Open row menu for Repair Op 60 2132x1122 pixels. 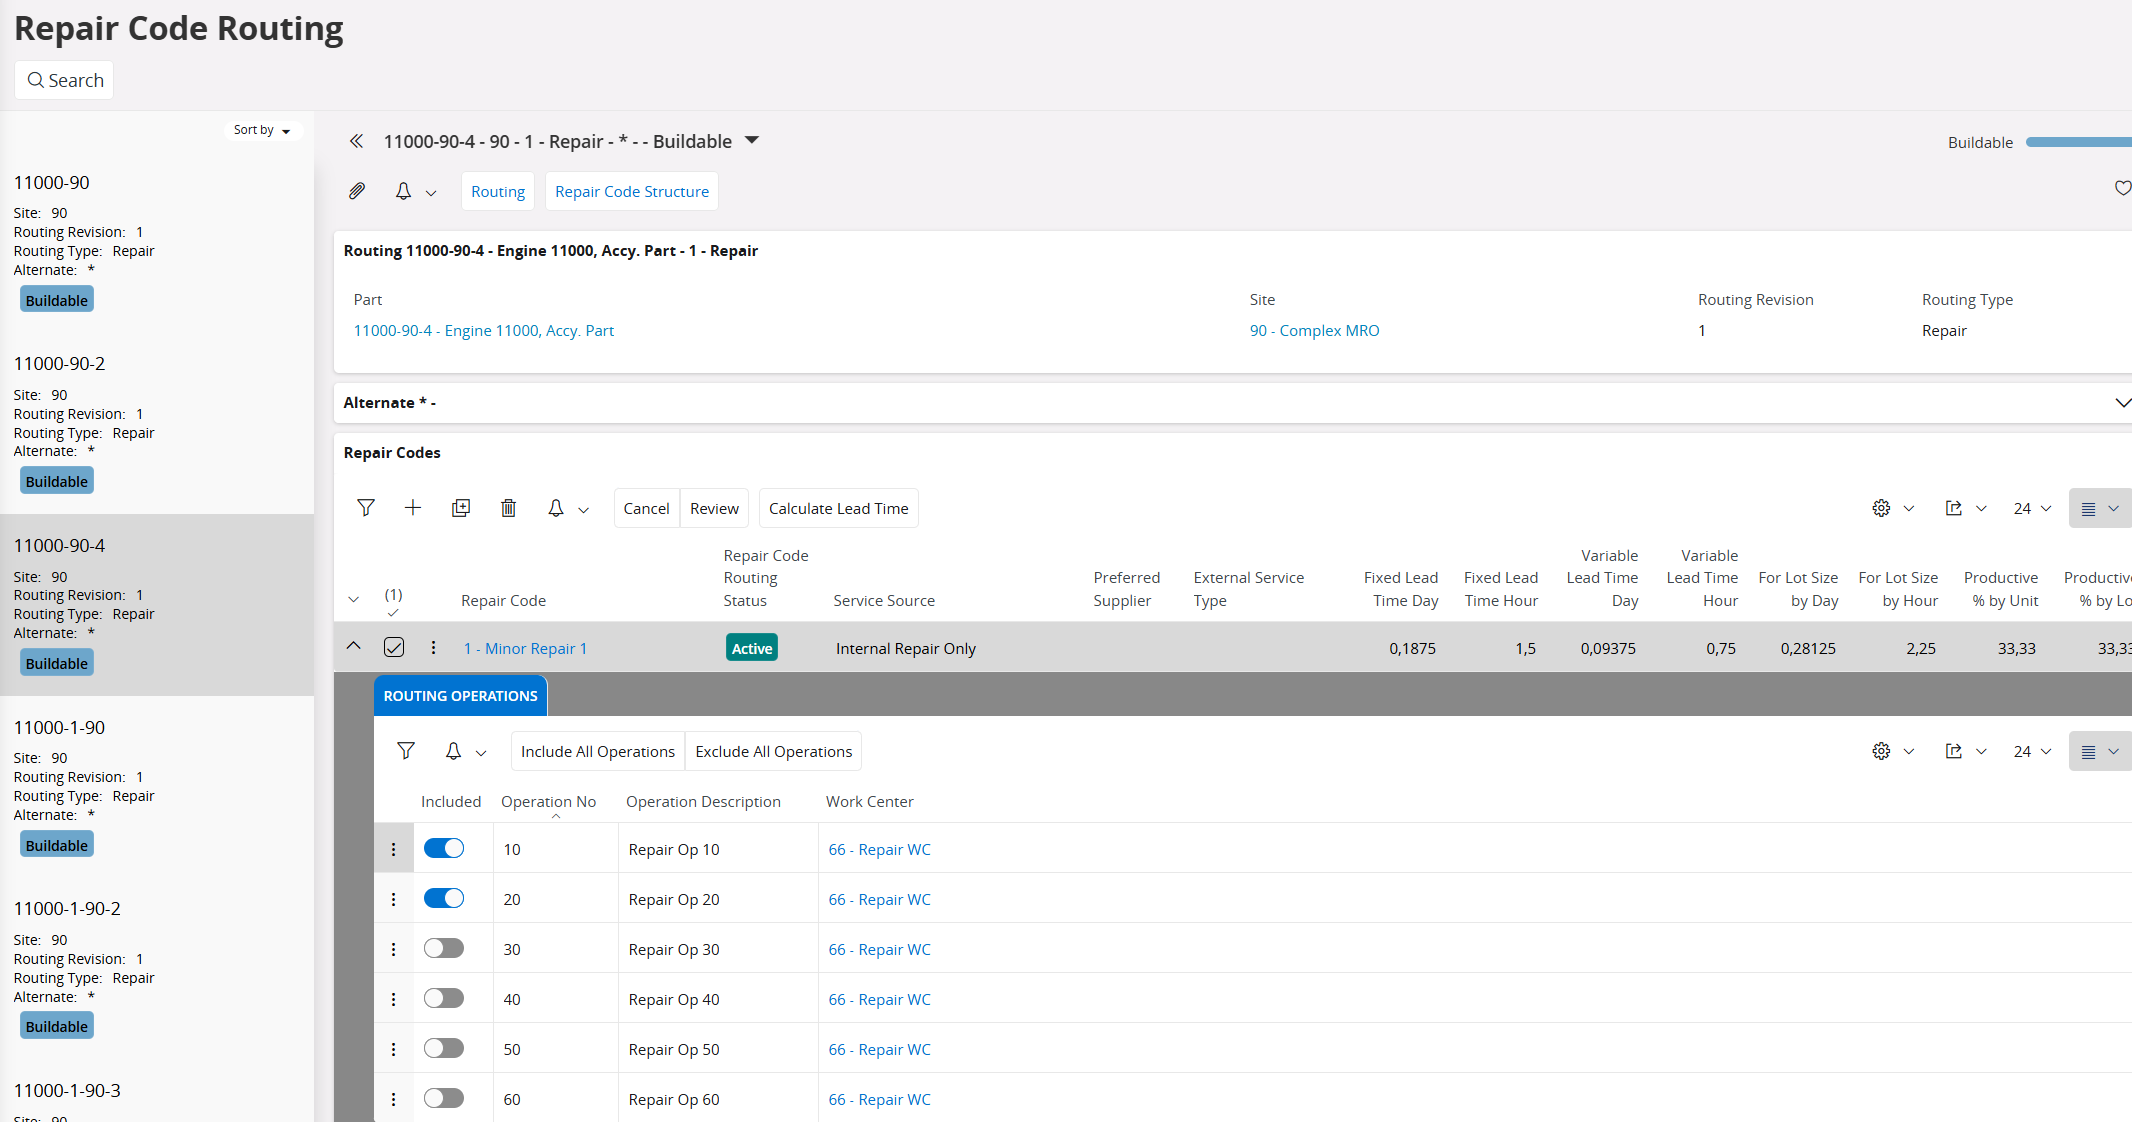coord(393,1099)
